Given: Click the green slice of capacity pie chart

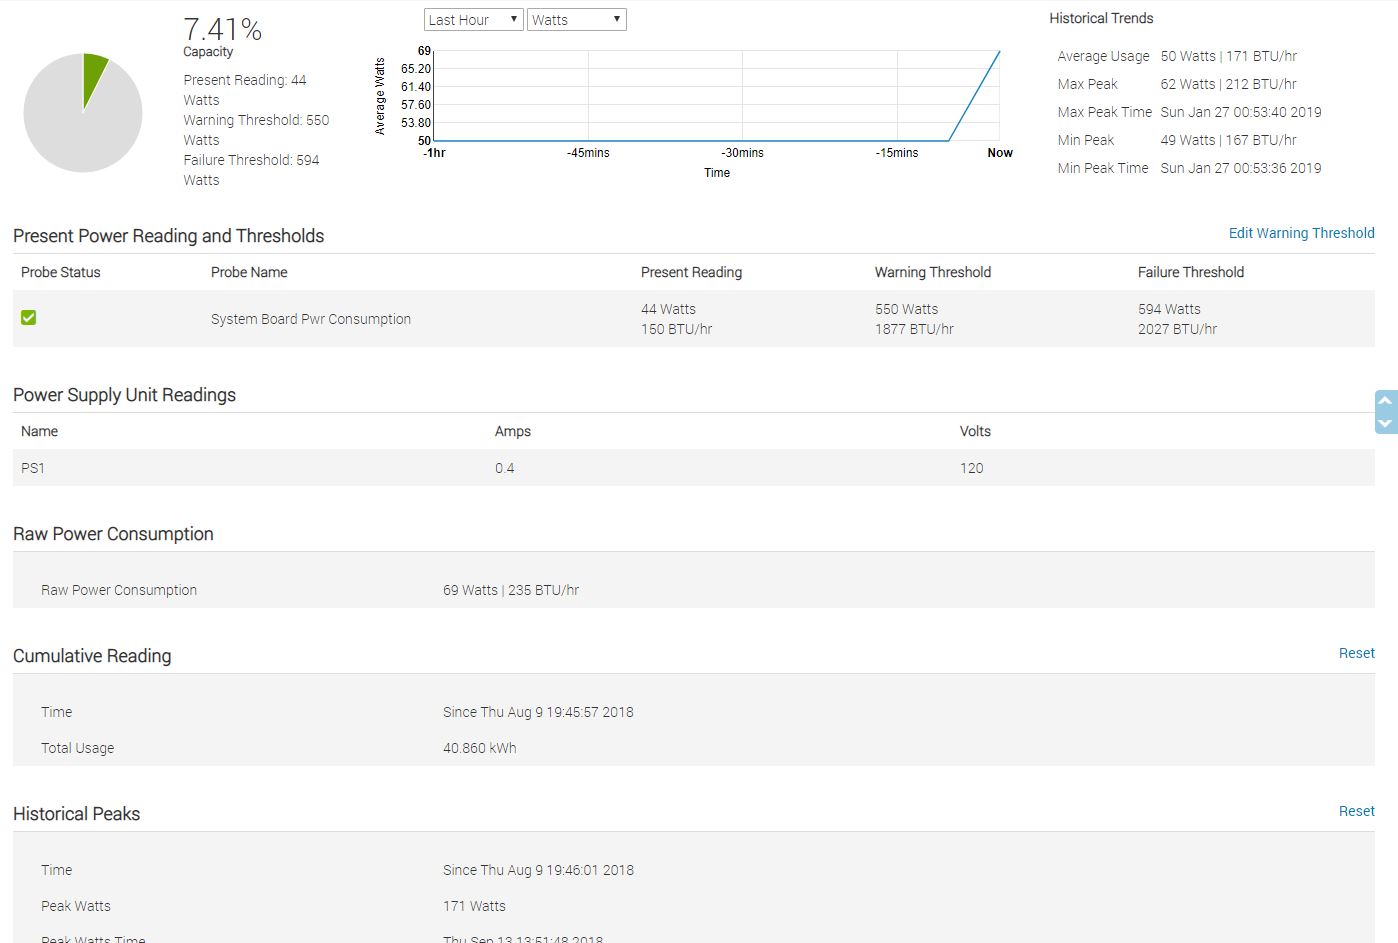Looking at the screenshot, I should (94, 75).
